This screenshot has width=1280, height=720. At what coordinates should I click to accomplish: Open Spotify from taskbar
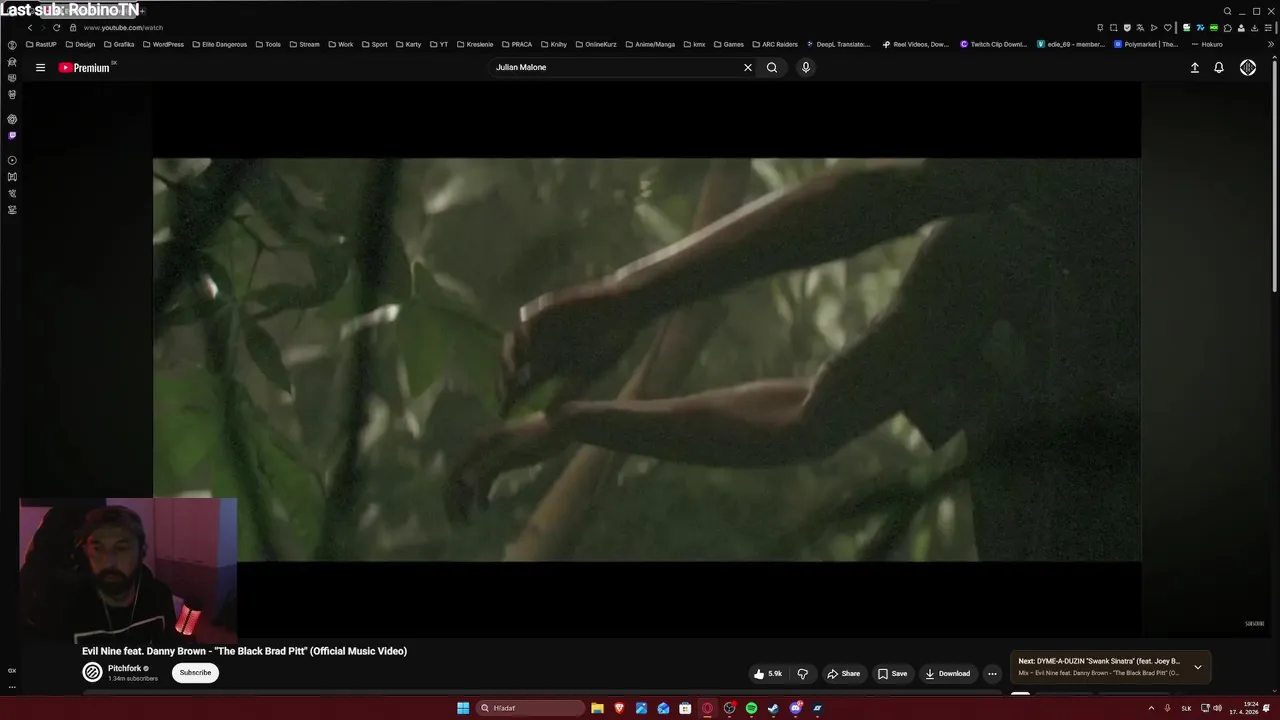click(x=751, y=708)
